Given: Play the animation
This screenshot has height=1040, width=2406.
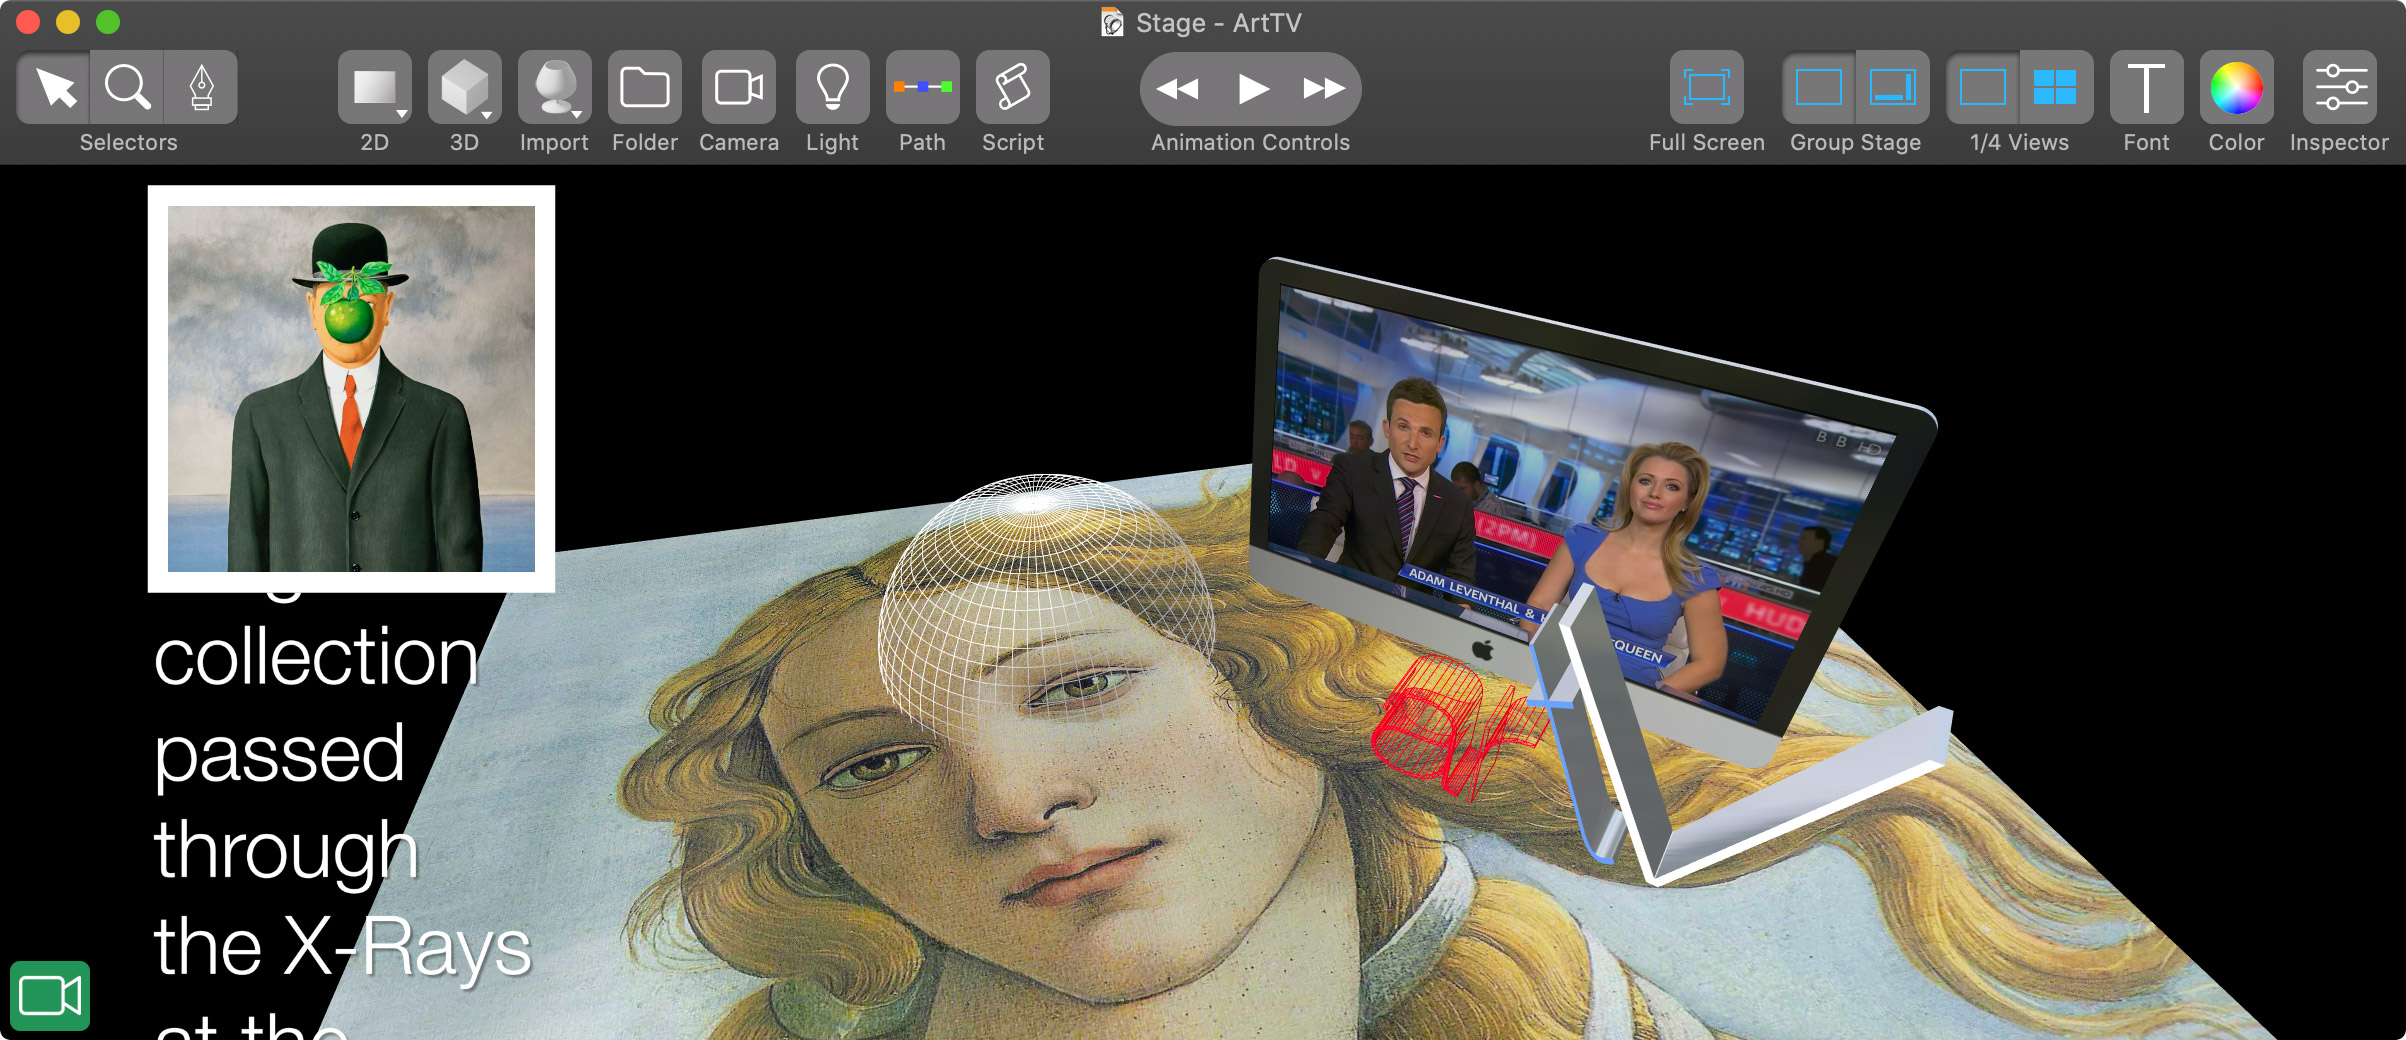Looking at the screenshot, I should point(1252,89).
